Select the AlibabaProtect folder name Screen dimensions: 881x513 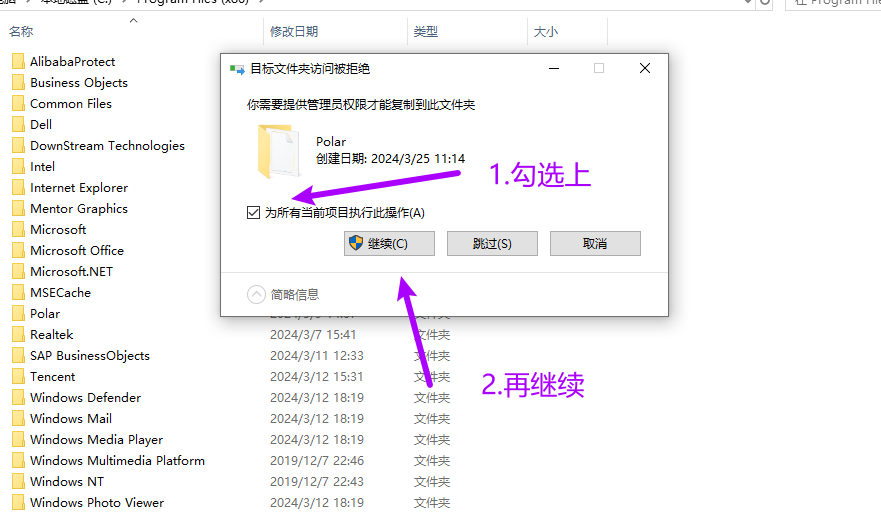(x=72, y=61)
